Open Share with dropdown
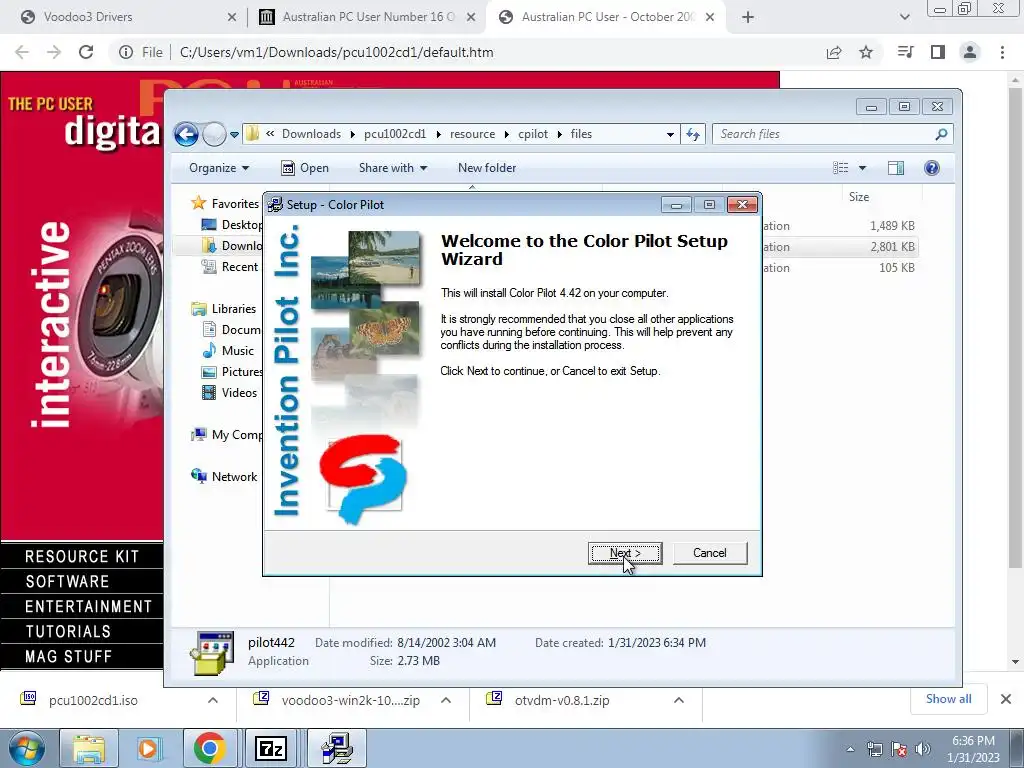 392,168
